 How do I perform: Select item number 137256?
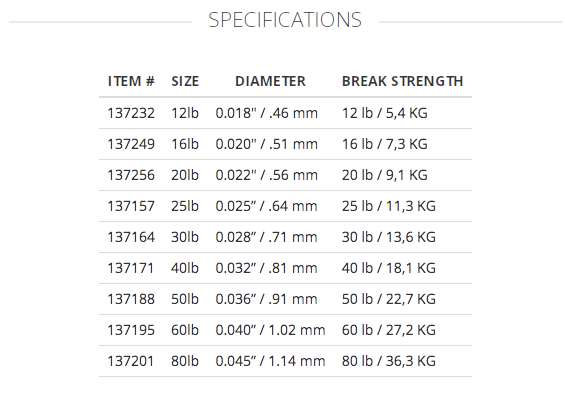click(x=131, y=175)
